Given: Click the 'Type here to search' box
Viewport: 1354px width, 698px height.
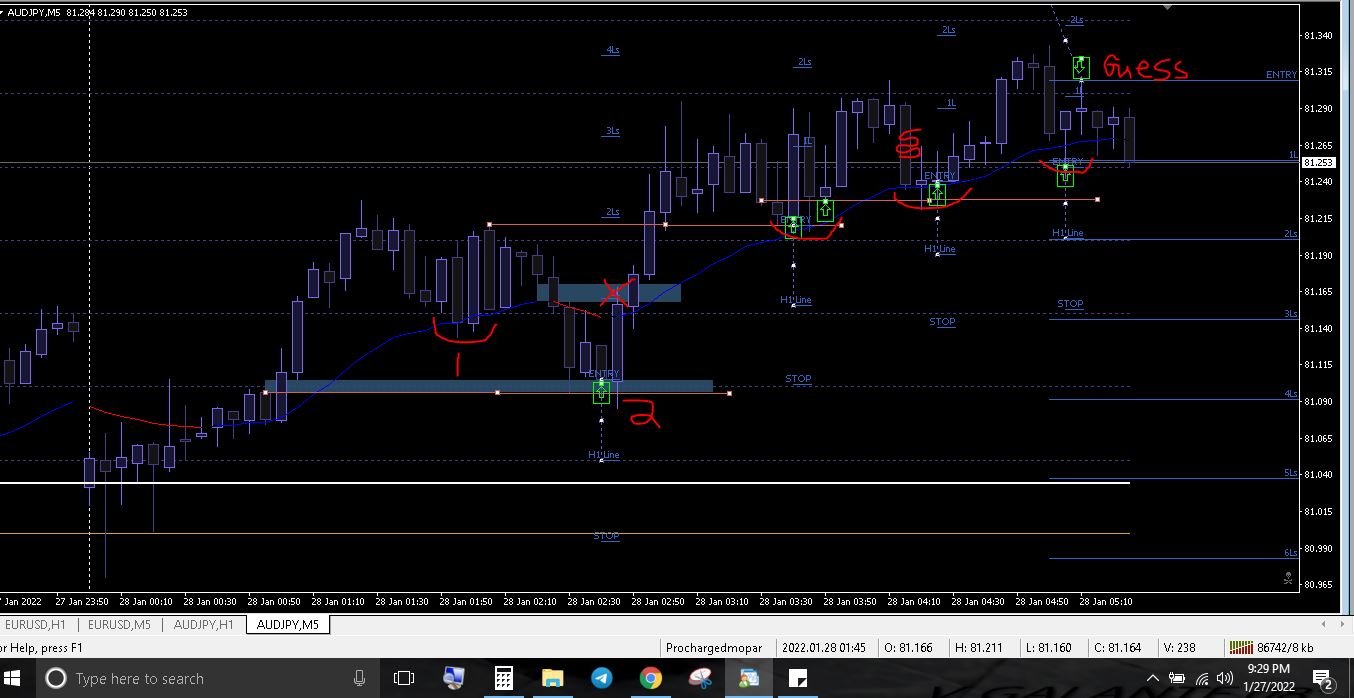Looking at the screenshot, I should click(200, 678).
